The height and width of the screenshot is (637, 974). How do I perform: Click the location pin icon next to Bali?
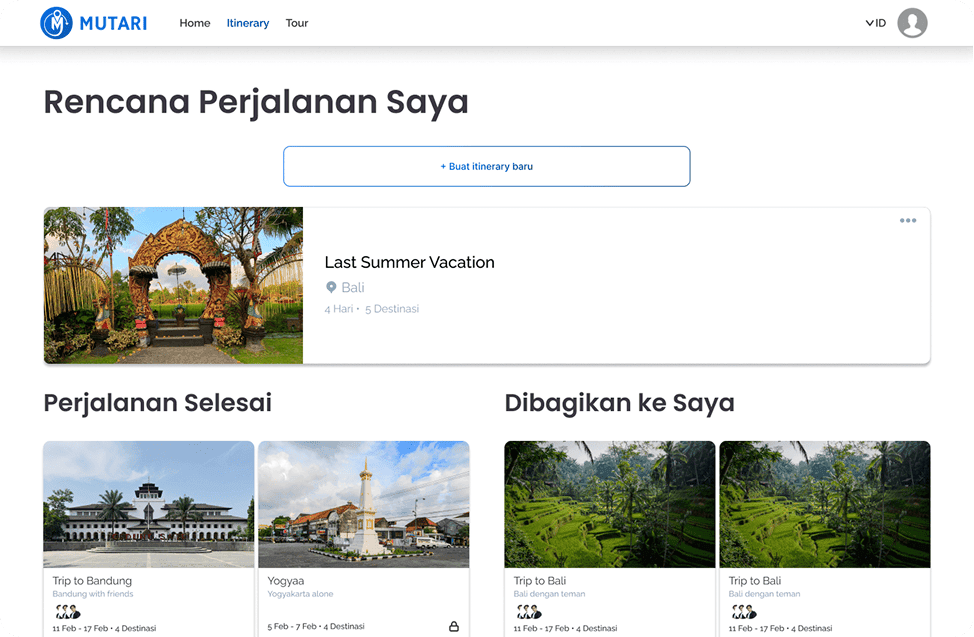click(331, 287)
